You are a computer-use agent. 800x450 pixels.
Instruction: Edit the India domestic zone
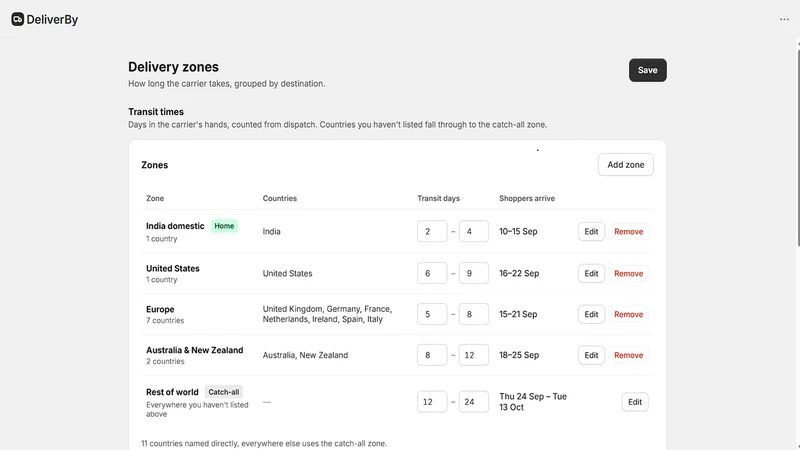(x=591, y=232)
